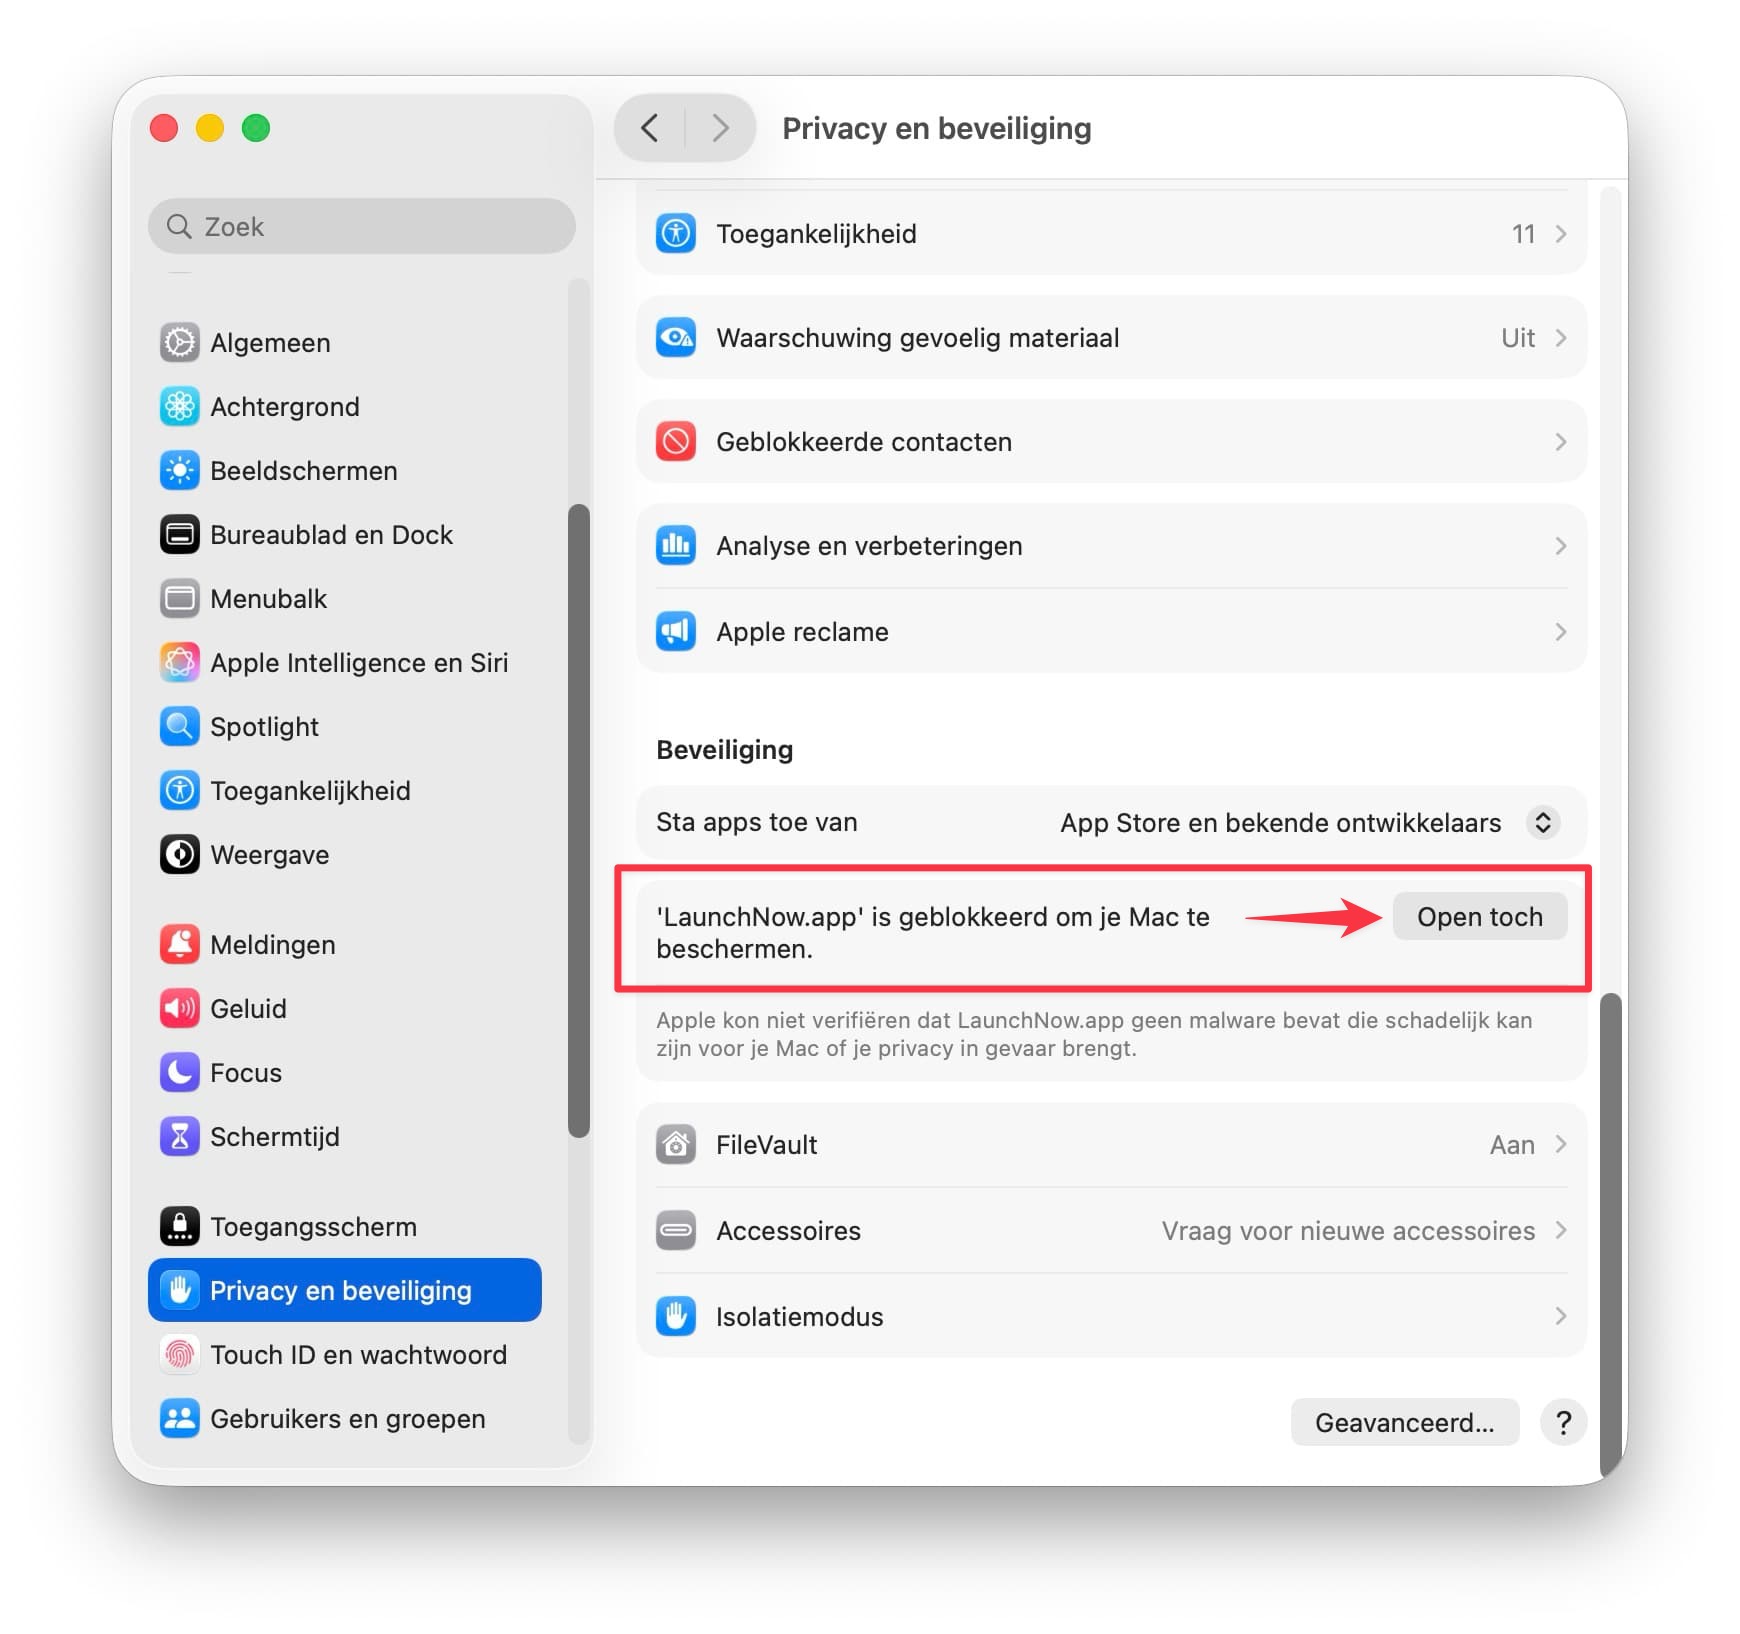Select the Geblokkeerde contacten icon
Viewport: 1740px width, 1634px height.
pyautogui.click(x=676, y=442)
